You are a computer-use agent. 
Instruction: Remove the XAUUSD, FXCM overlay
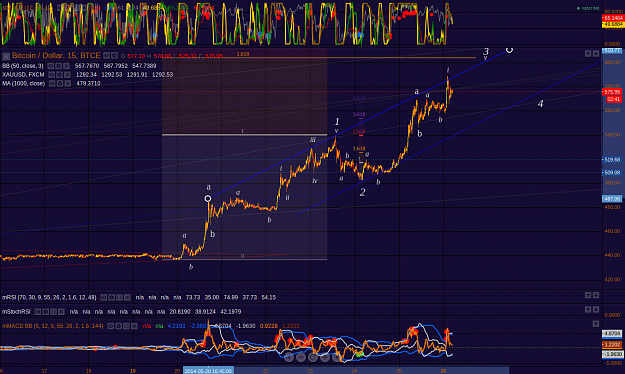pos(67,75)
